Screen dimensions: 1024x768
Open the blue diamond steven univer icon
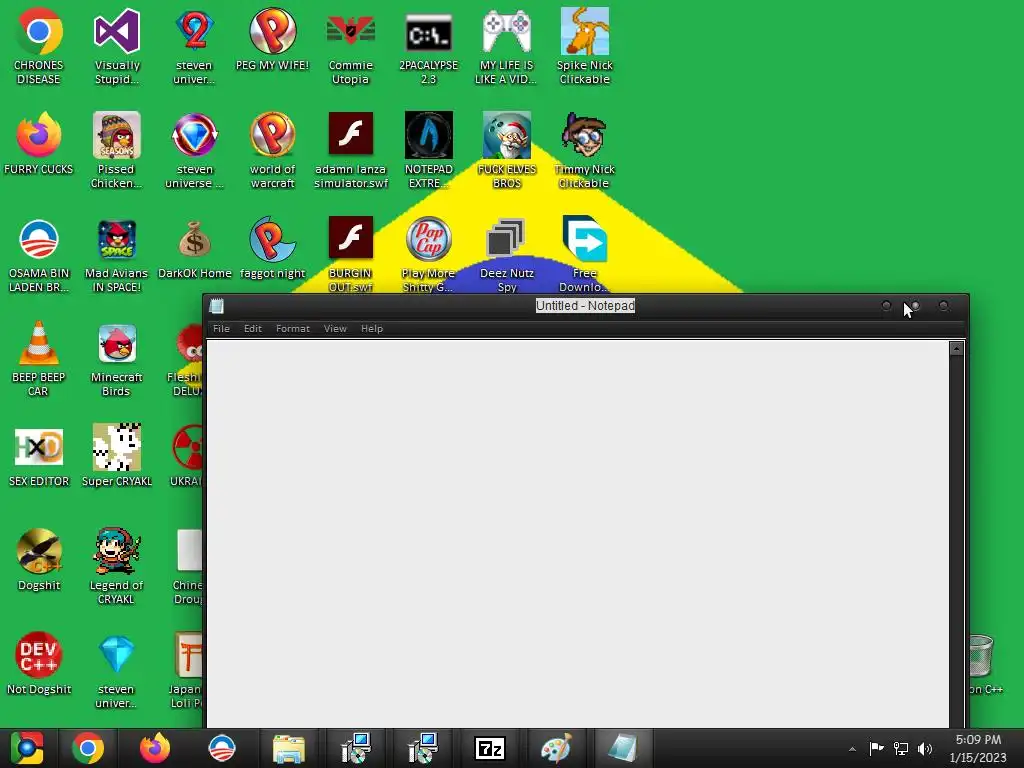point(117,671)
